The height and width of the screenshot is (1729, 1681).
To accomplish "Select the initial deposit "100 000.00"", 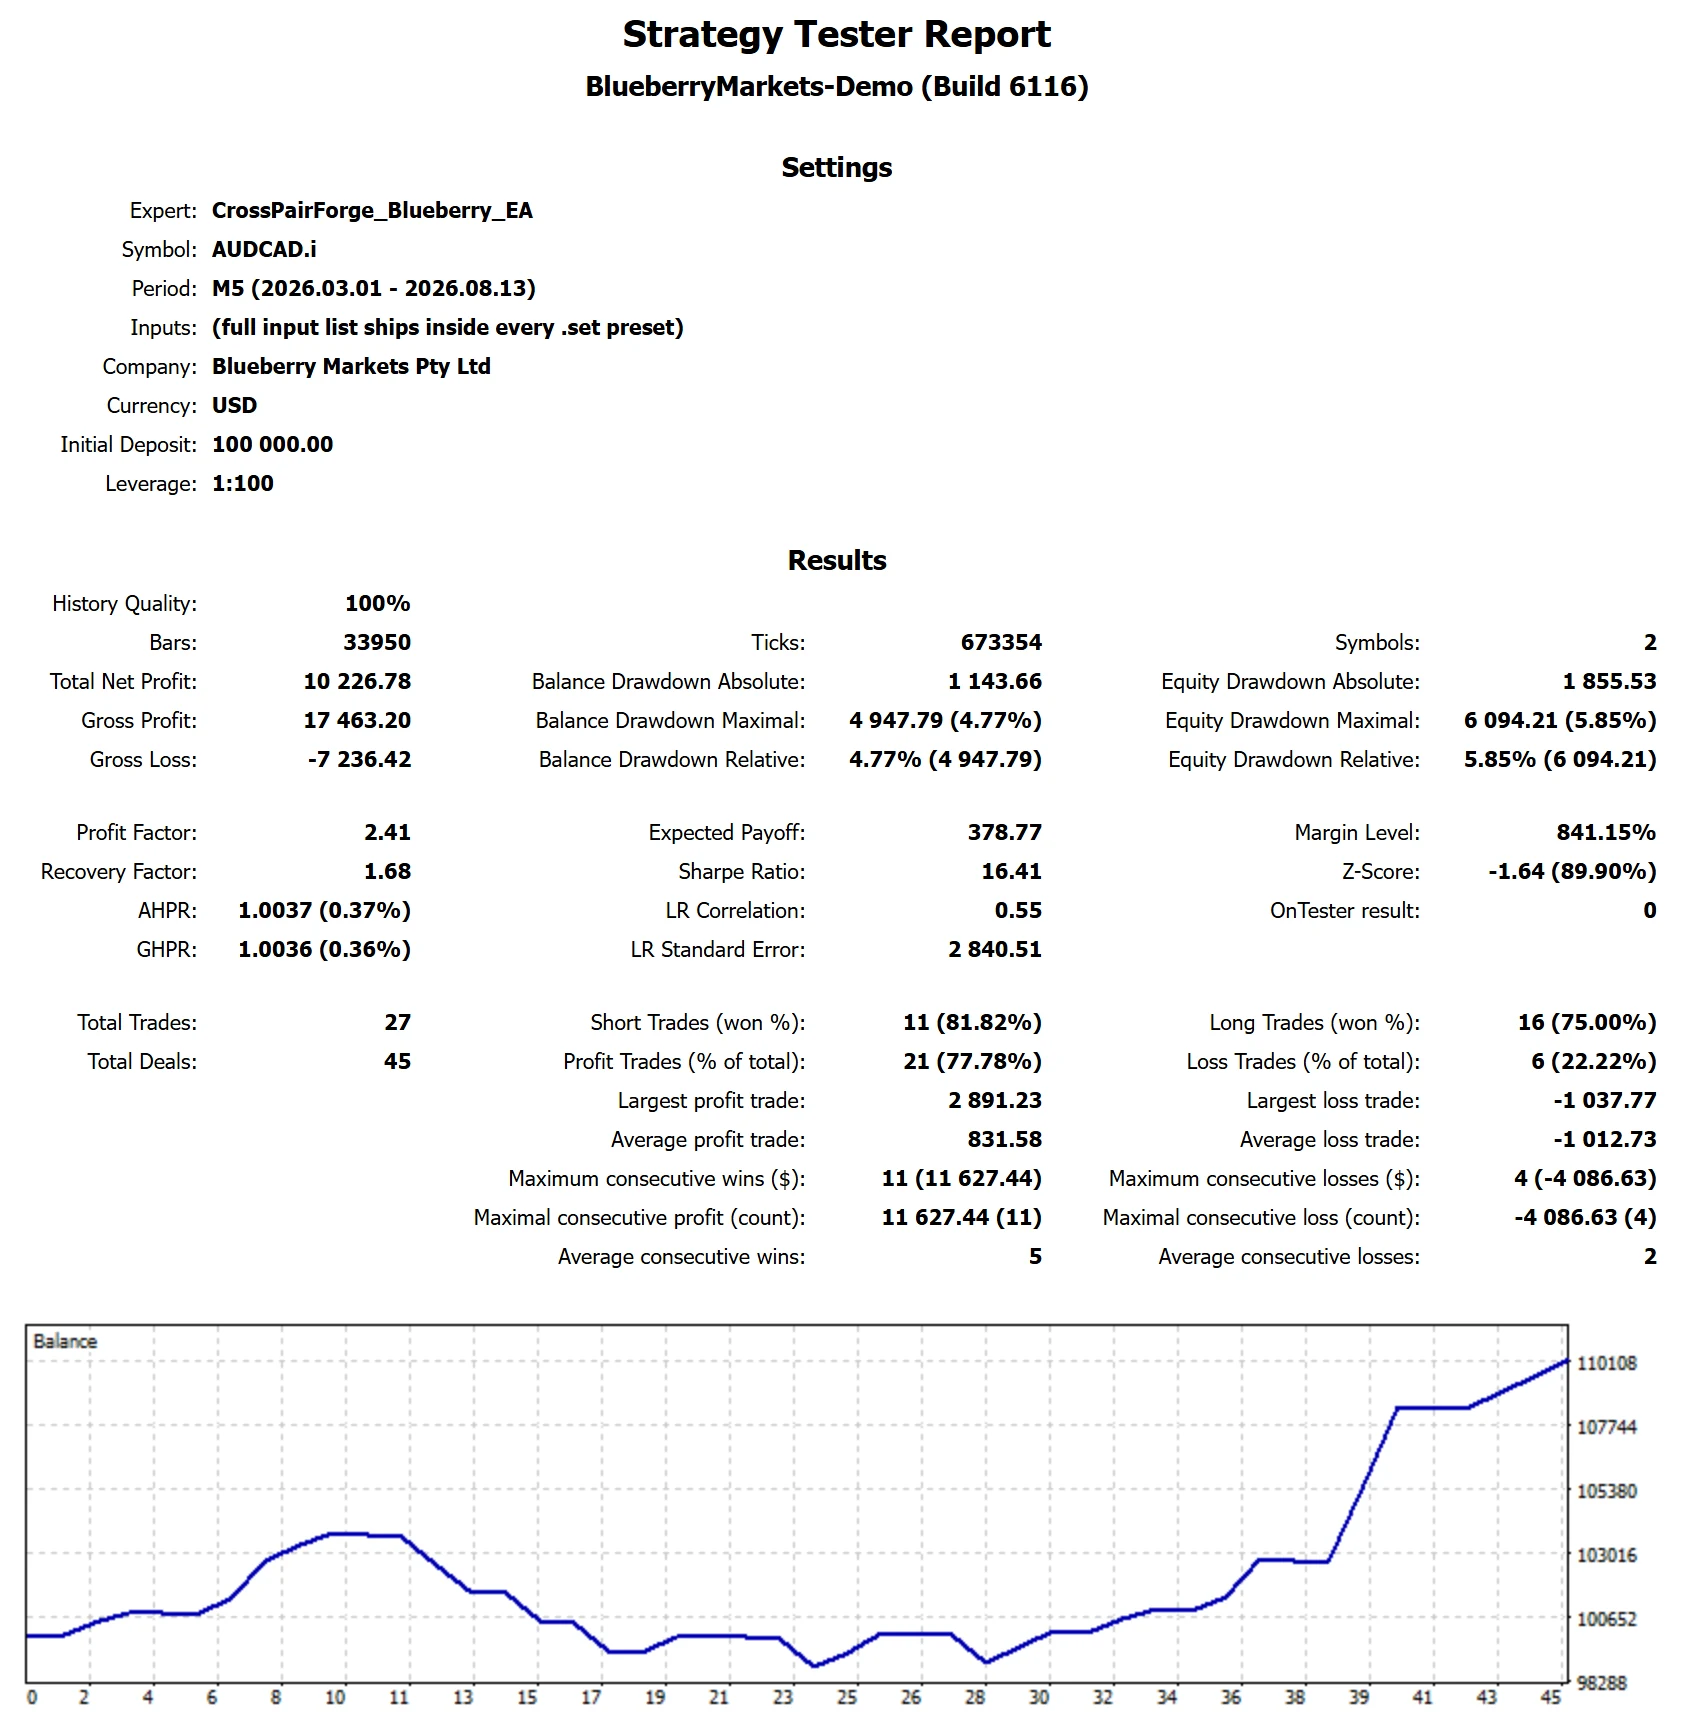I will tap(272, 445).
